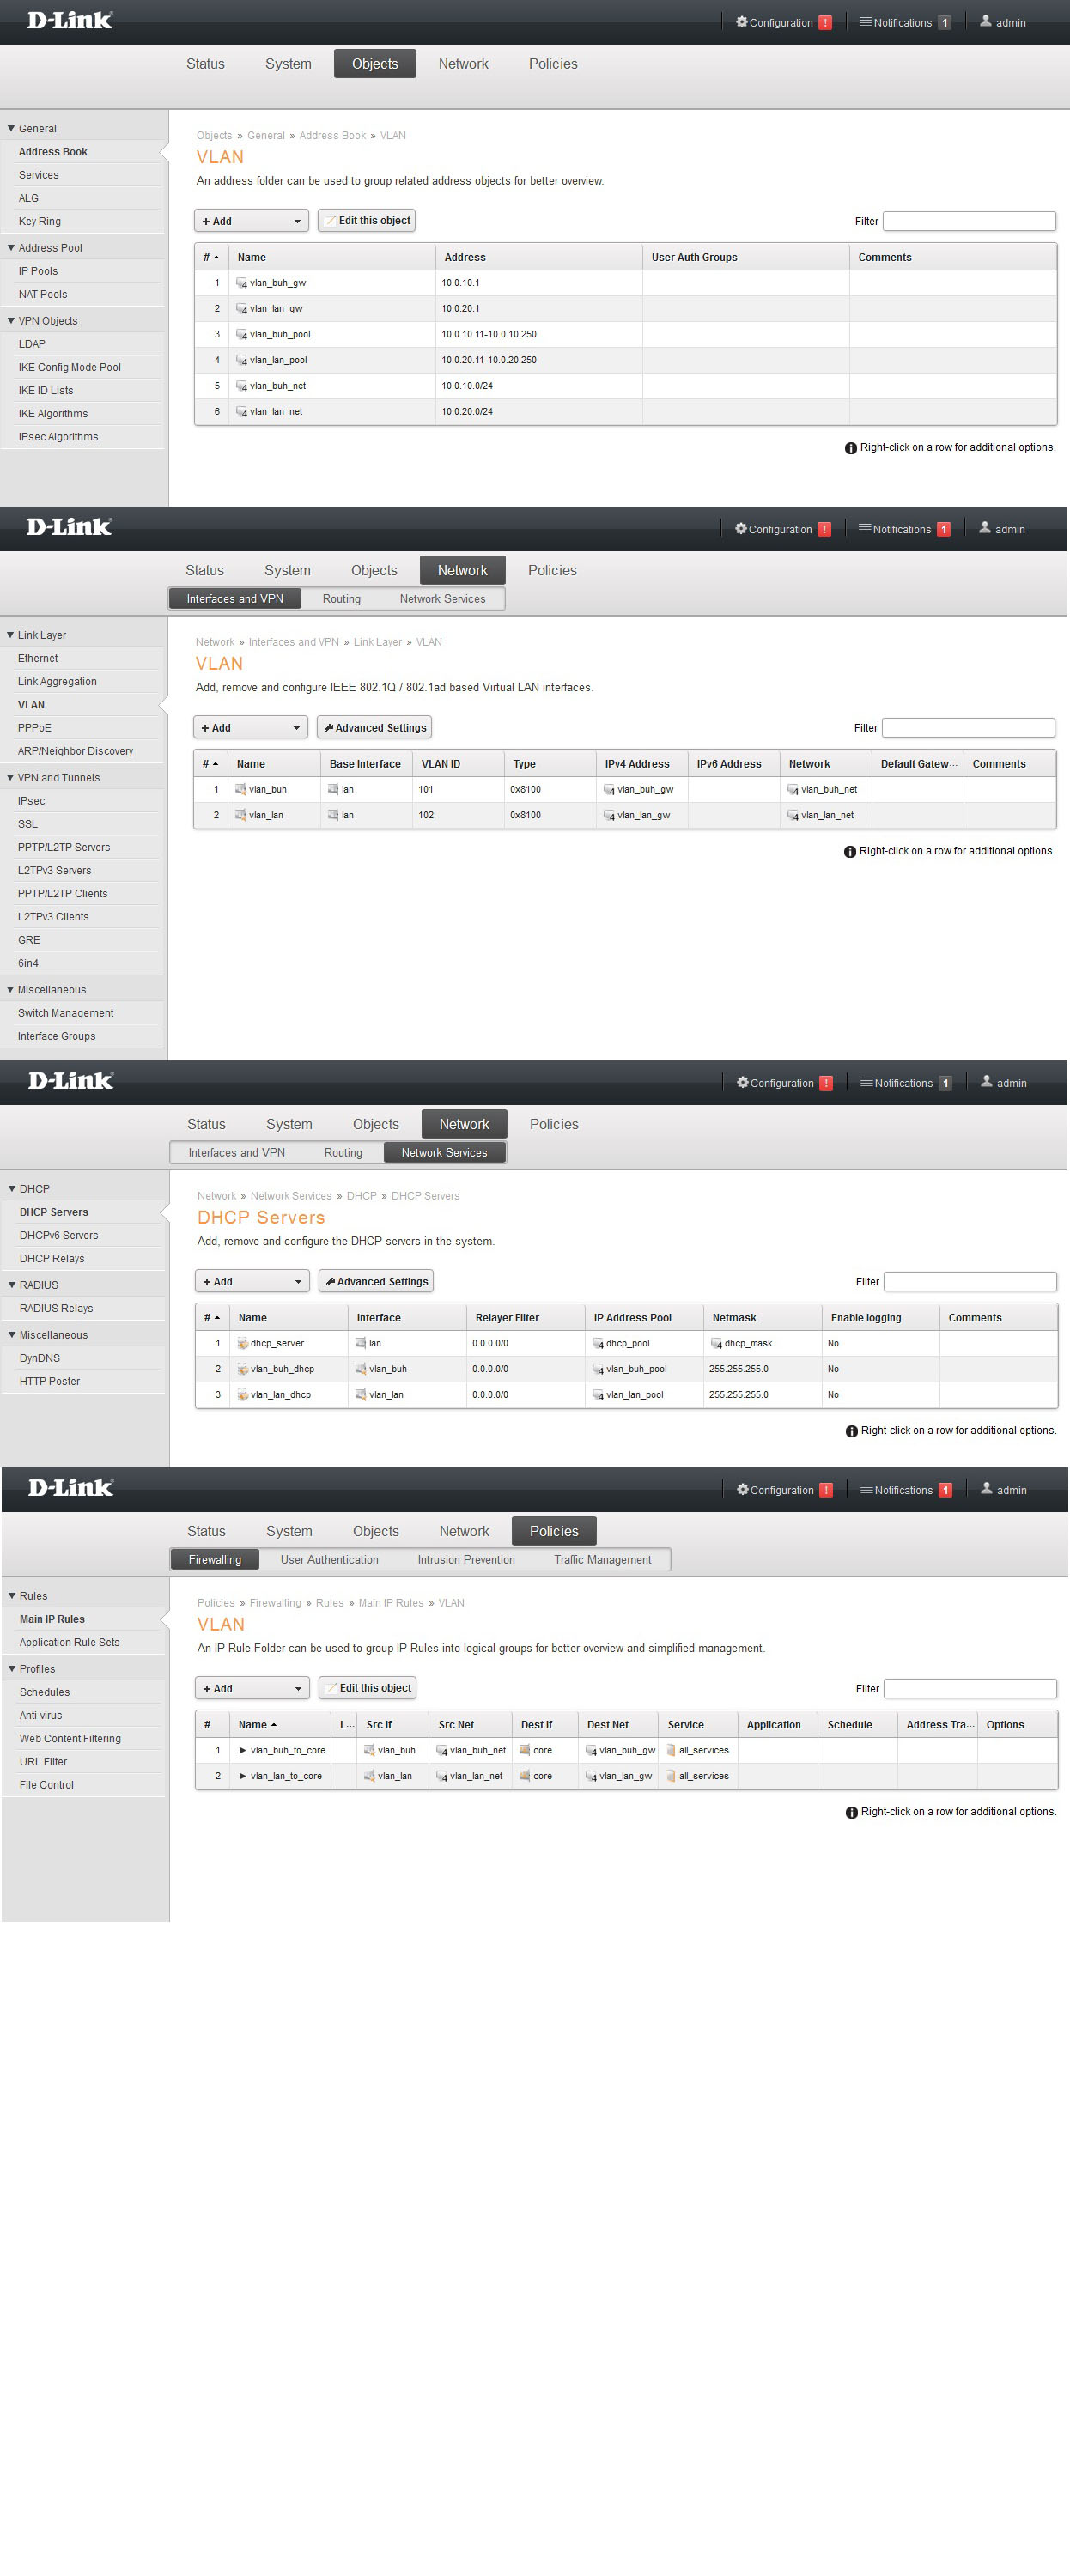Click the lan interface icon in dhcp_server row
Image resolution: width=1070 pixels, height=2576 pixels.
click(x=361, y=1343)
